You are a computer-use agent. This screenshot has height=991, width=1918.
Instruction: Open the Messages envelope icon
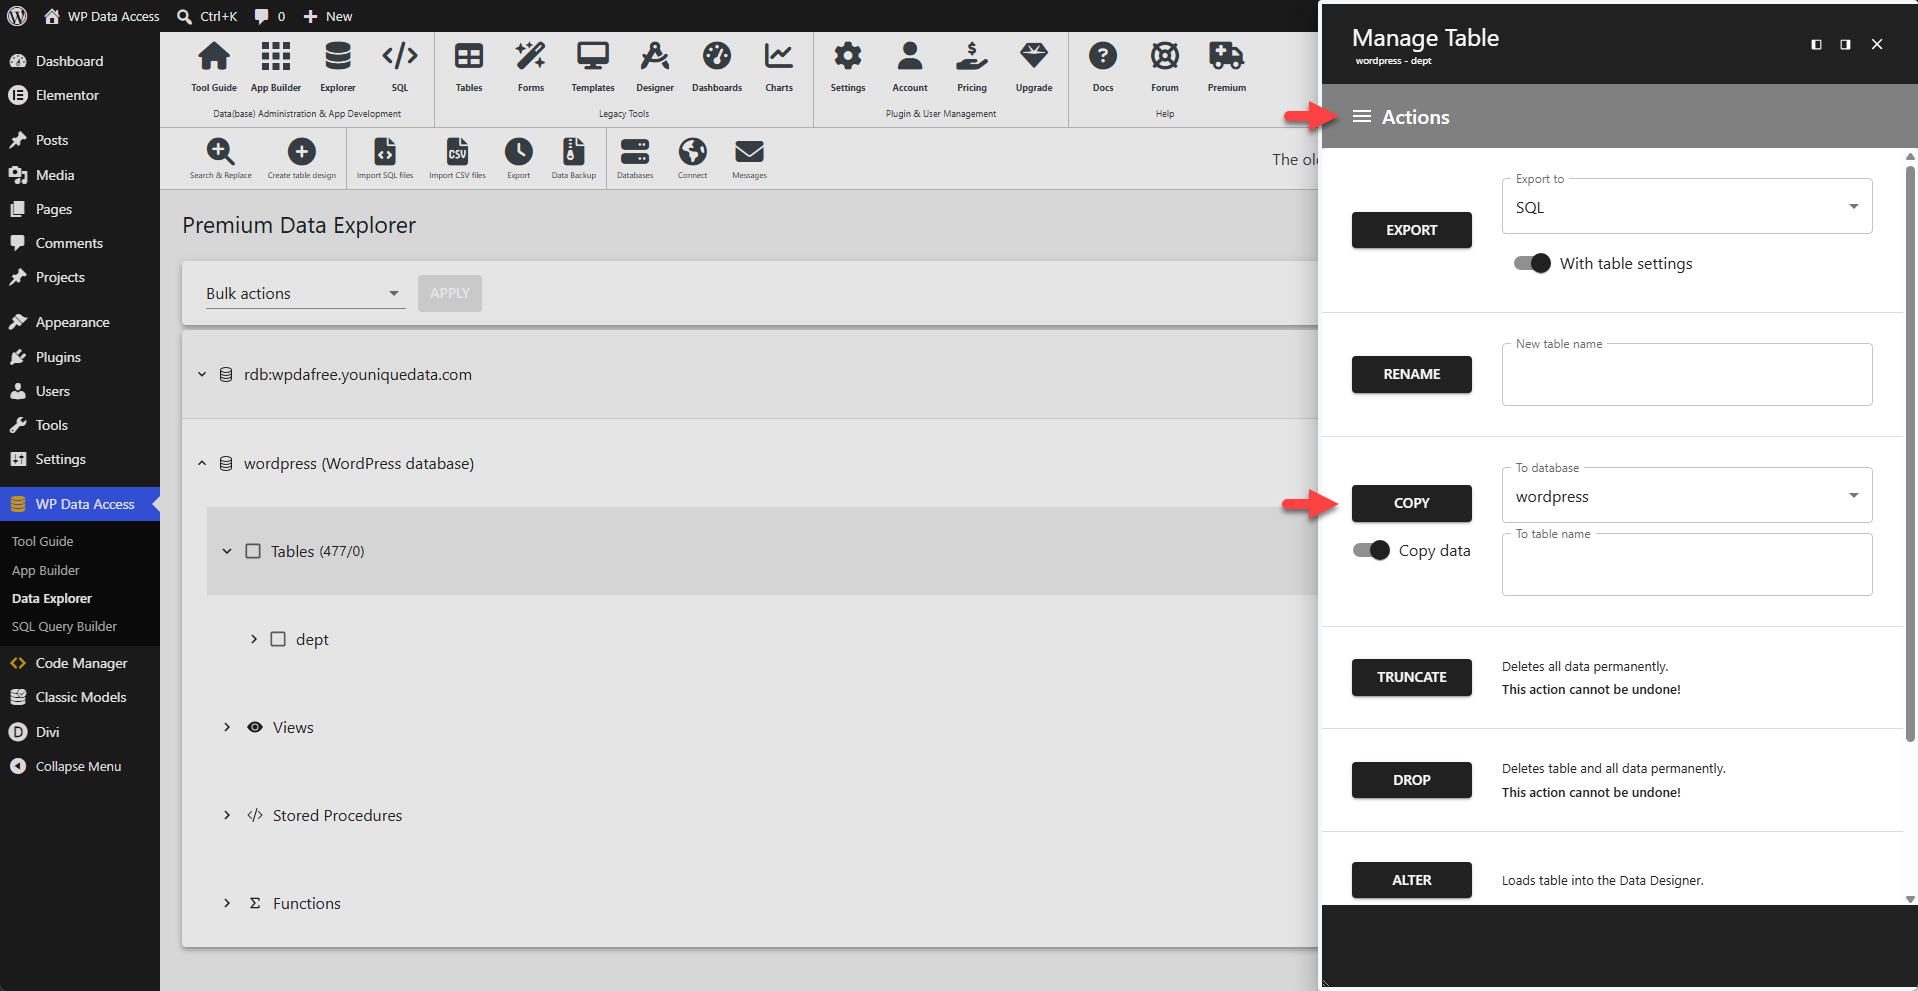pyautogui.click(x=749, y=152)
